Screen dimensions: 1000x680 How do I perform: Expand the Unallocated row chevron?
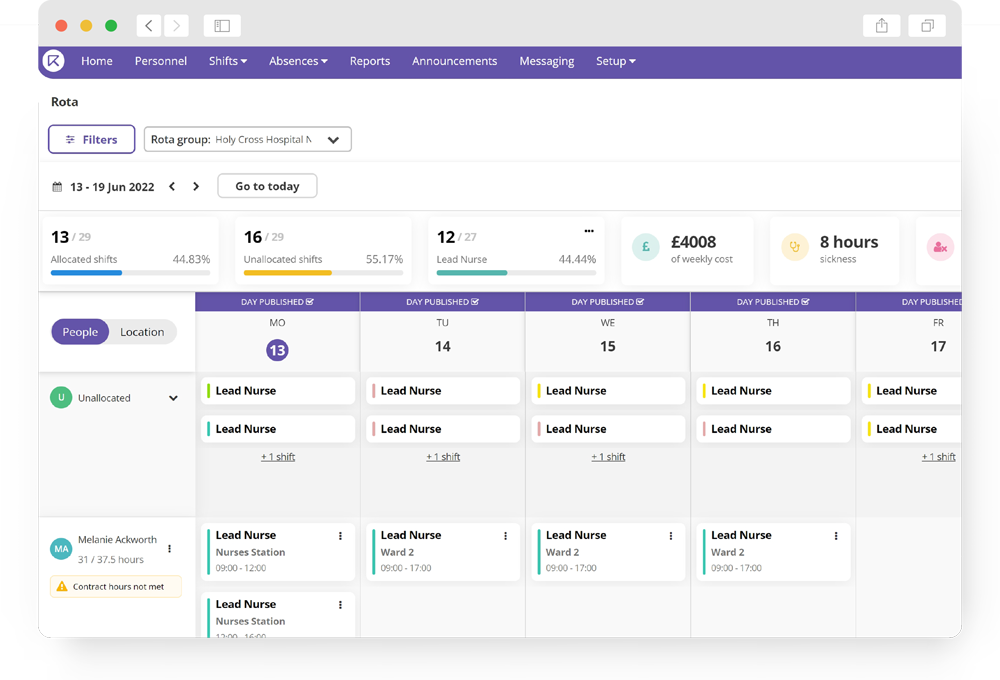click(173, 398)
